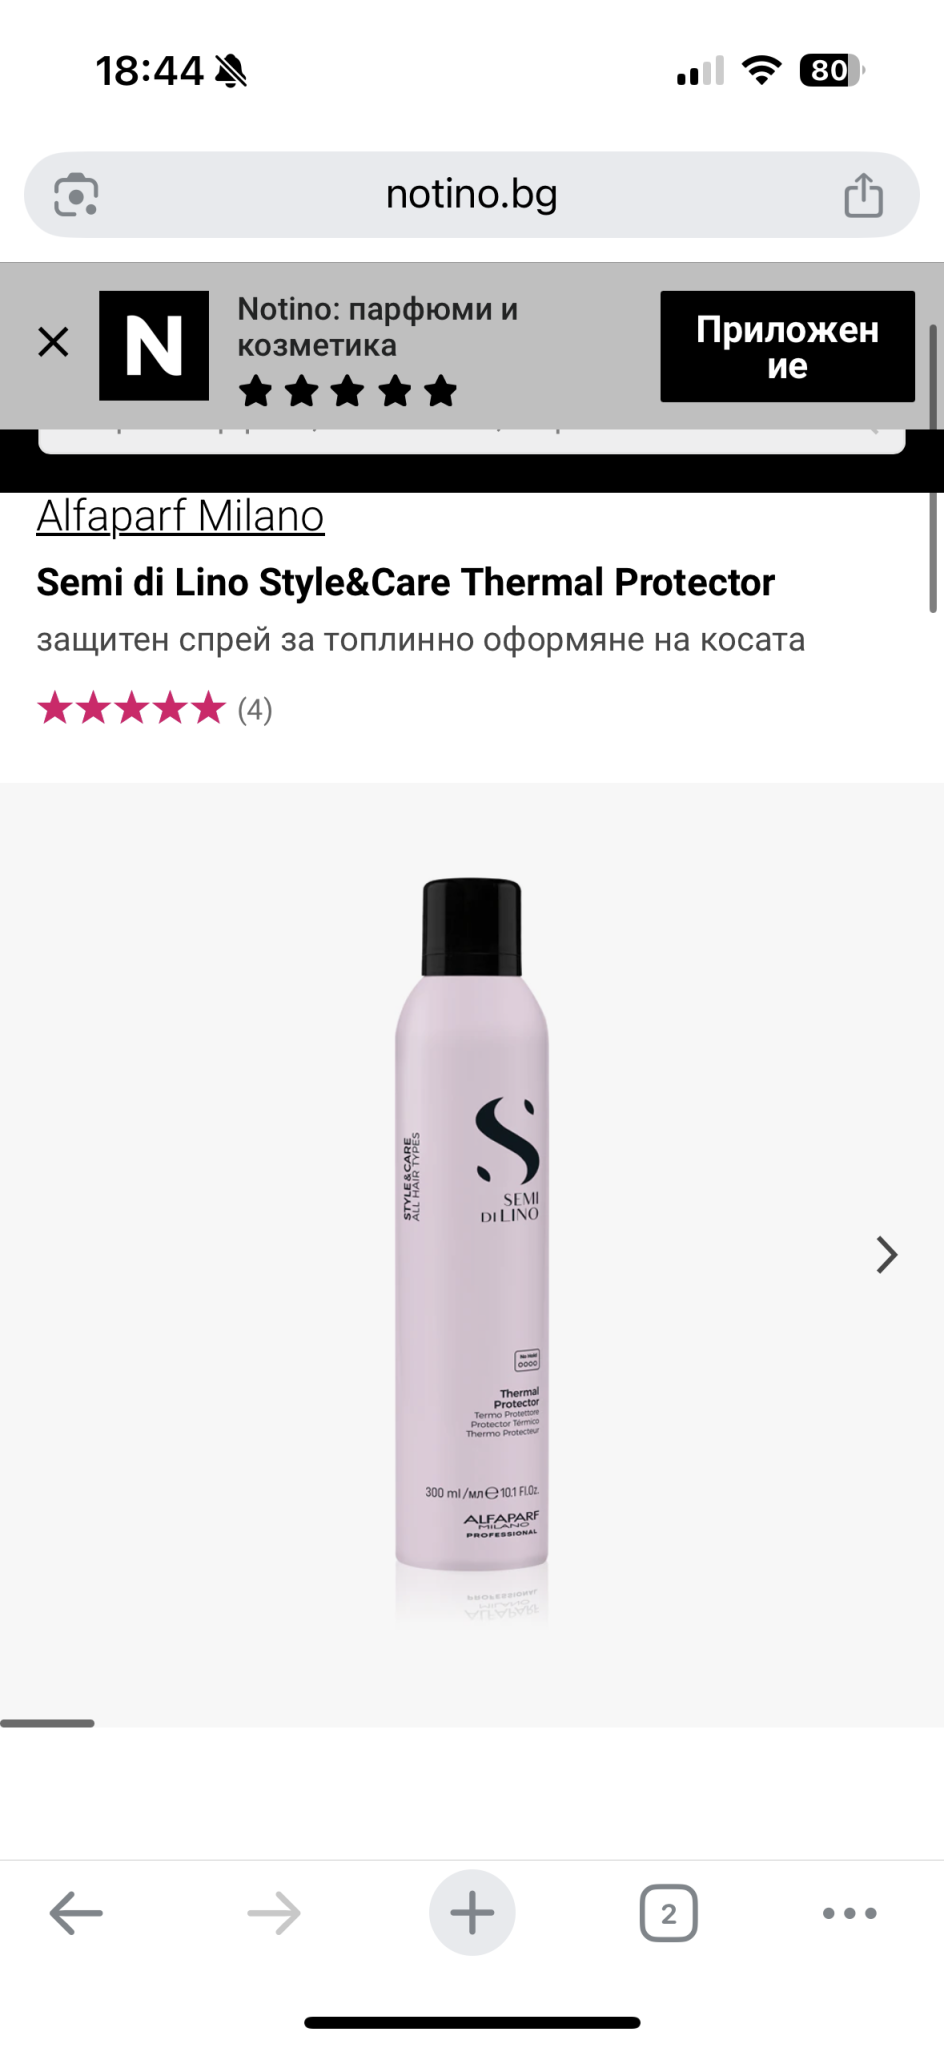Go forward with the browser forward arrow
Viewport: 944px width, 2048px height.
pos(273,1913)
